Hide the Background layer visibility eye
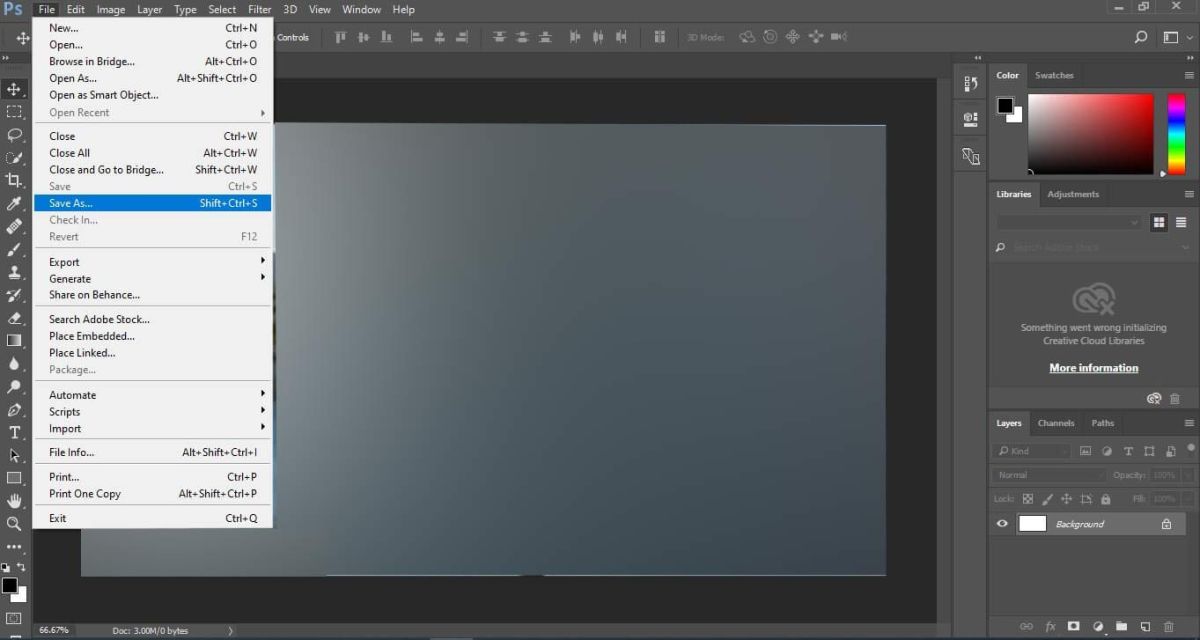The width and height of the screenshot is (1200, 640). (1001, 523)
